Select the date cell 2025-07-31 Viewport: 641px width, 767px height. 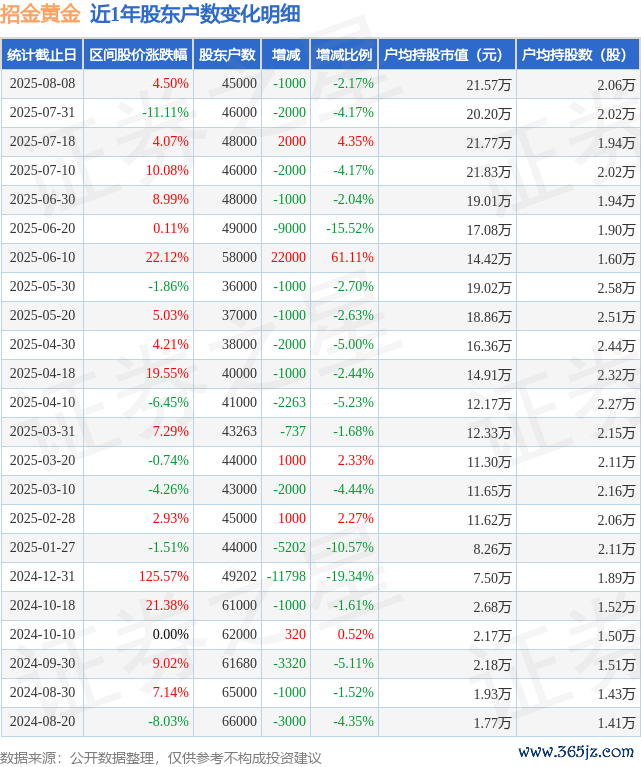click(43, 113)
